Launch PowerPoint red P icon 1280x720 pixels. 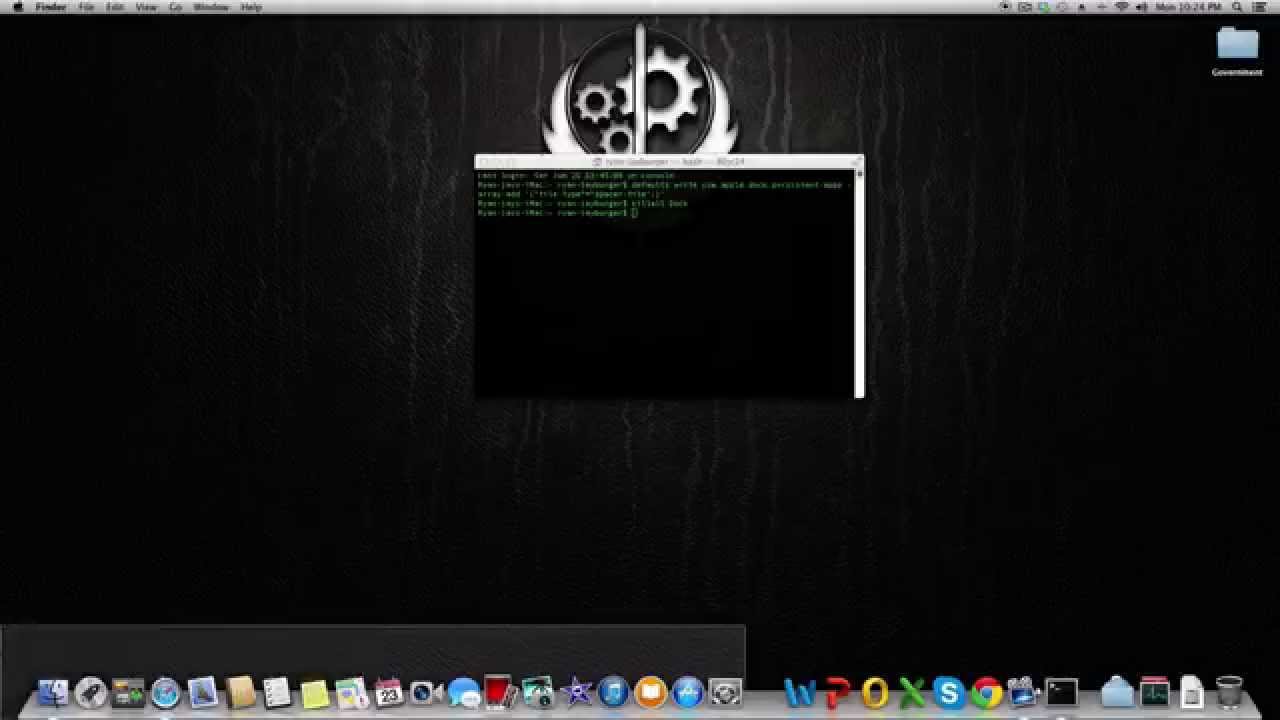837,692
